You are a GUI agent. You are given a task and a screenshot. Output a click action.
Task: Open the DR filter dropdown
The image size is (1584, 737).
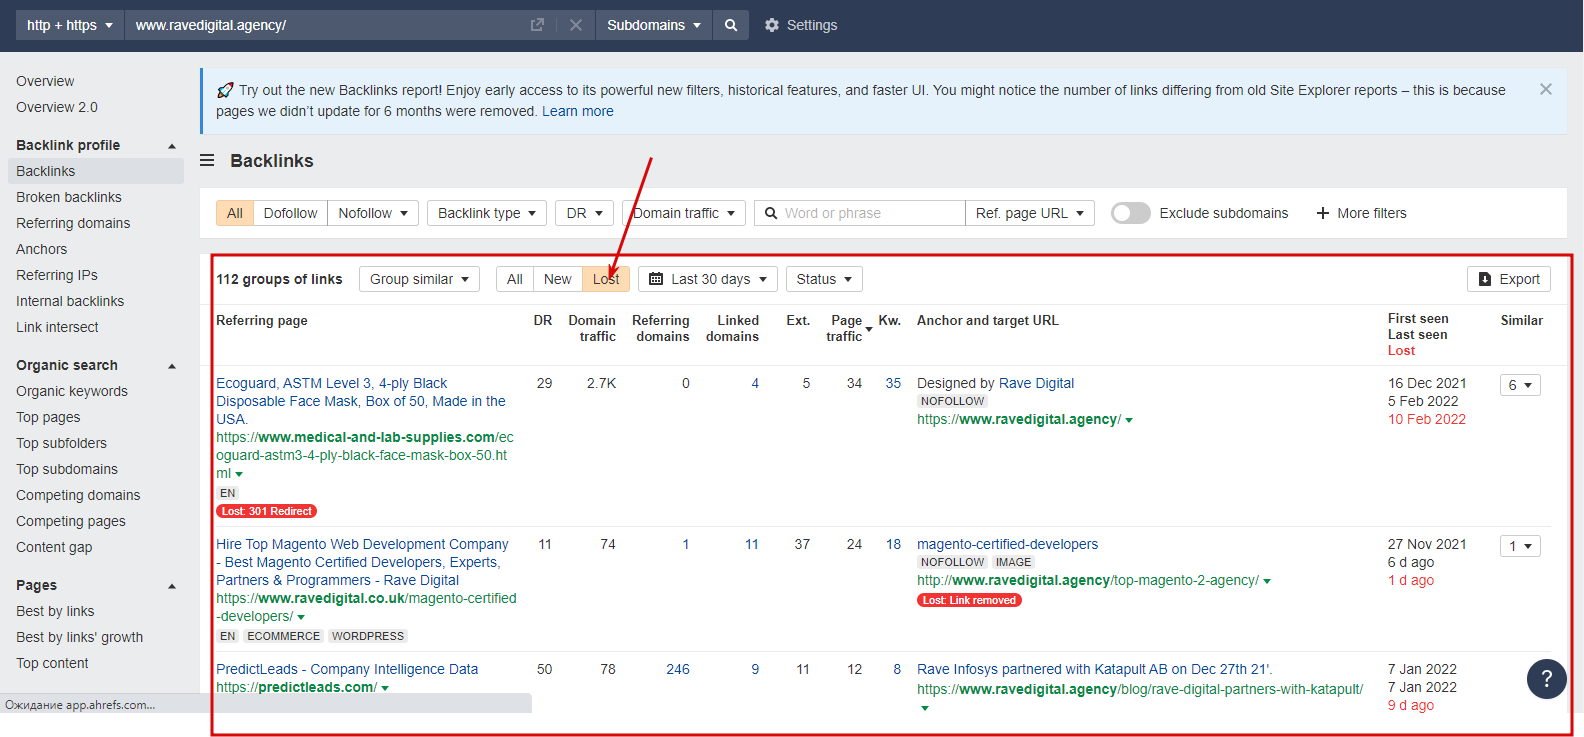[x=584, y=213]
